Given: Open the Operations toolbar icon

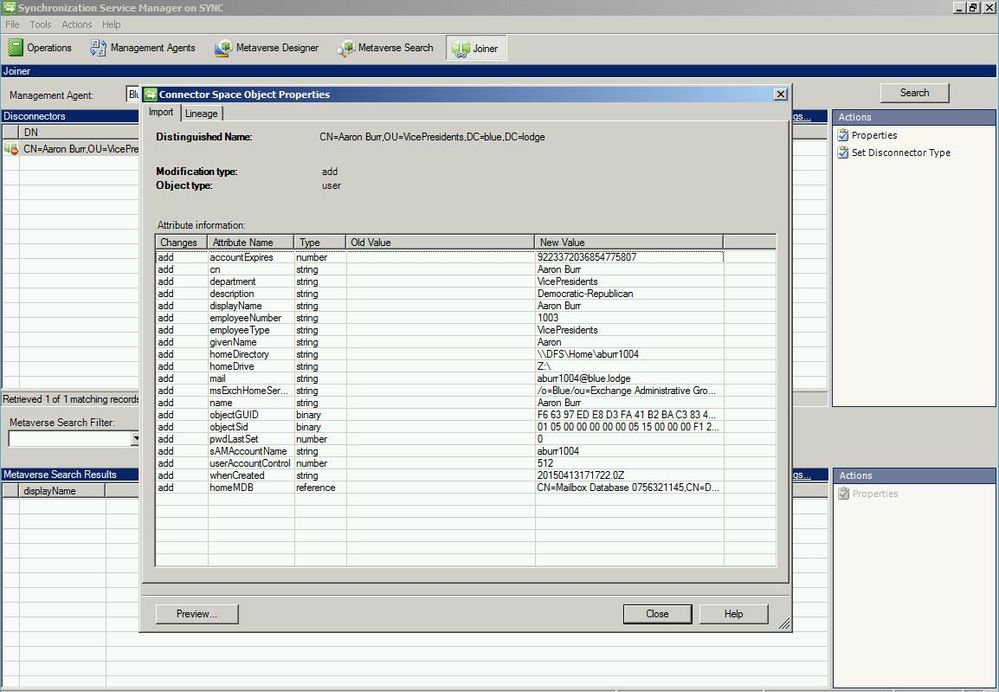Looking at the screenshot, I should pyautogui.click(x=15, y=48).
